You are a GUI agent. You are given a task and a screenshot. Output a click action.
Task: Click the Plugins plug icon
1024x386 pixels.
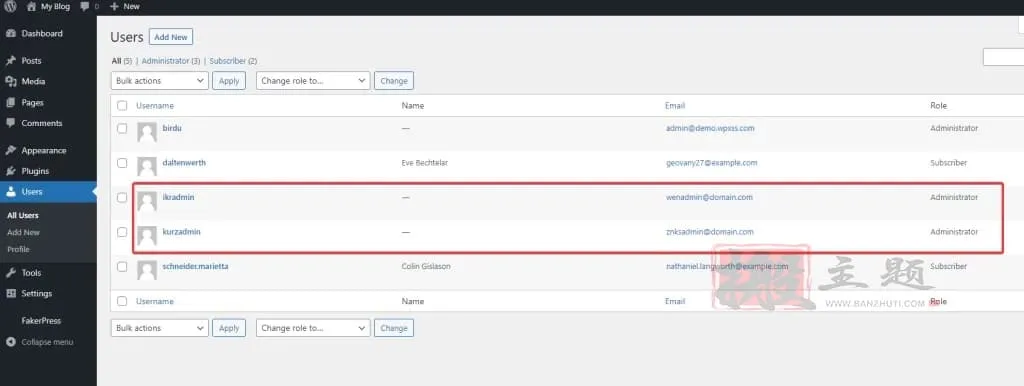coord(10,171)
